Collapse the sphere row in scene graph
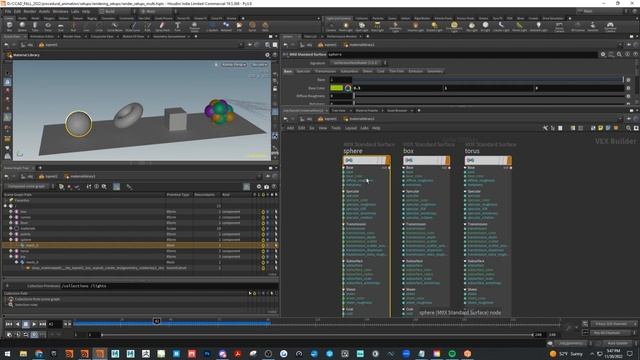This screenshot has width=640, height=360. (x=11, y=240)
